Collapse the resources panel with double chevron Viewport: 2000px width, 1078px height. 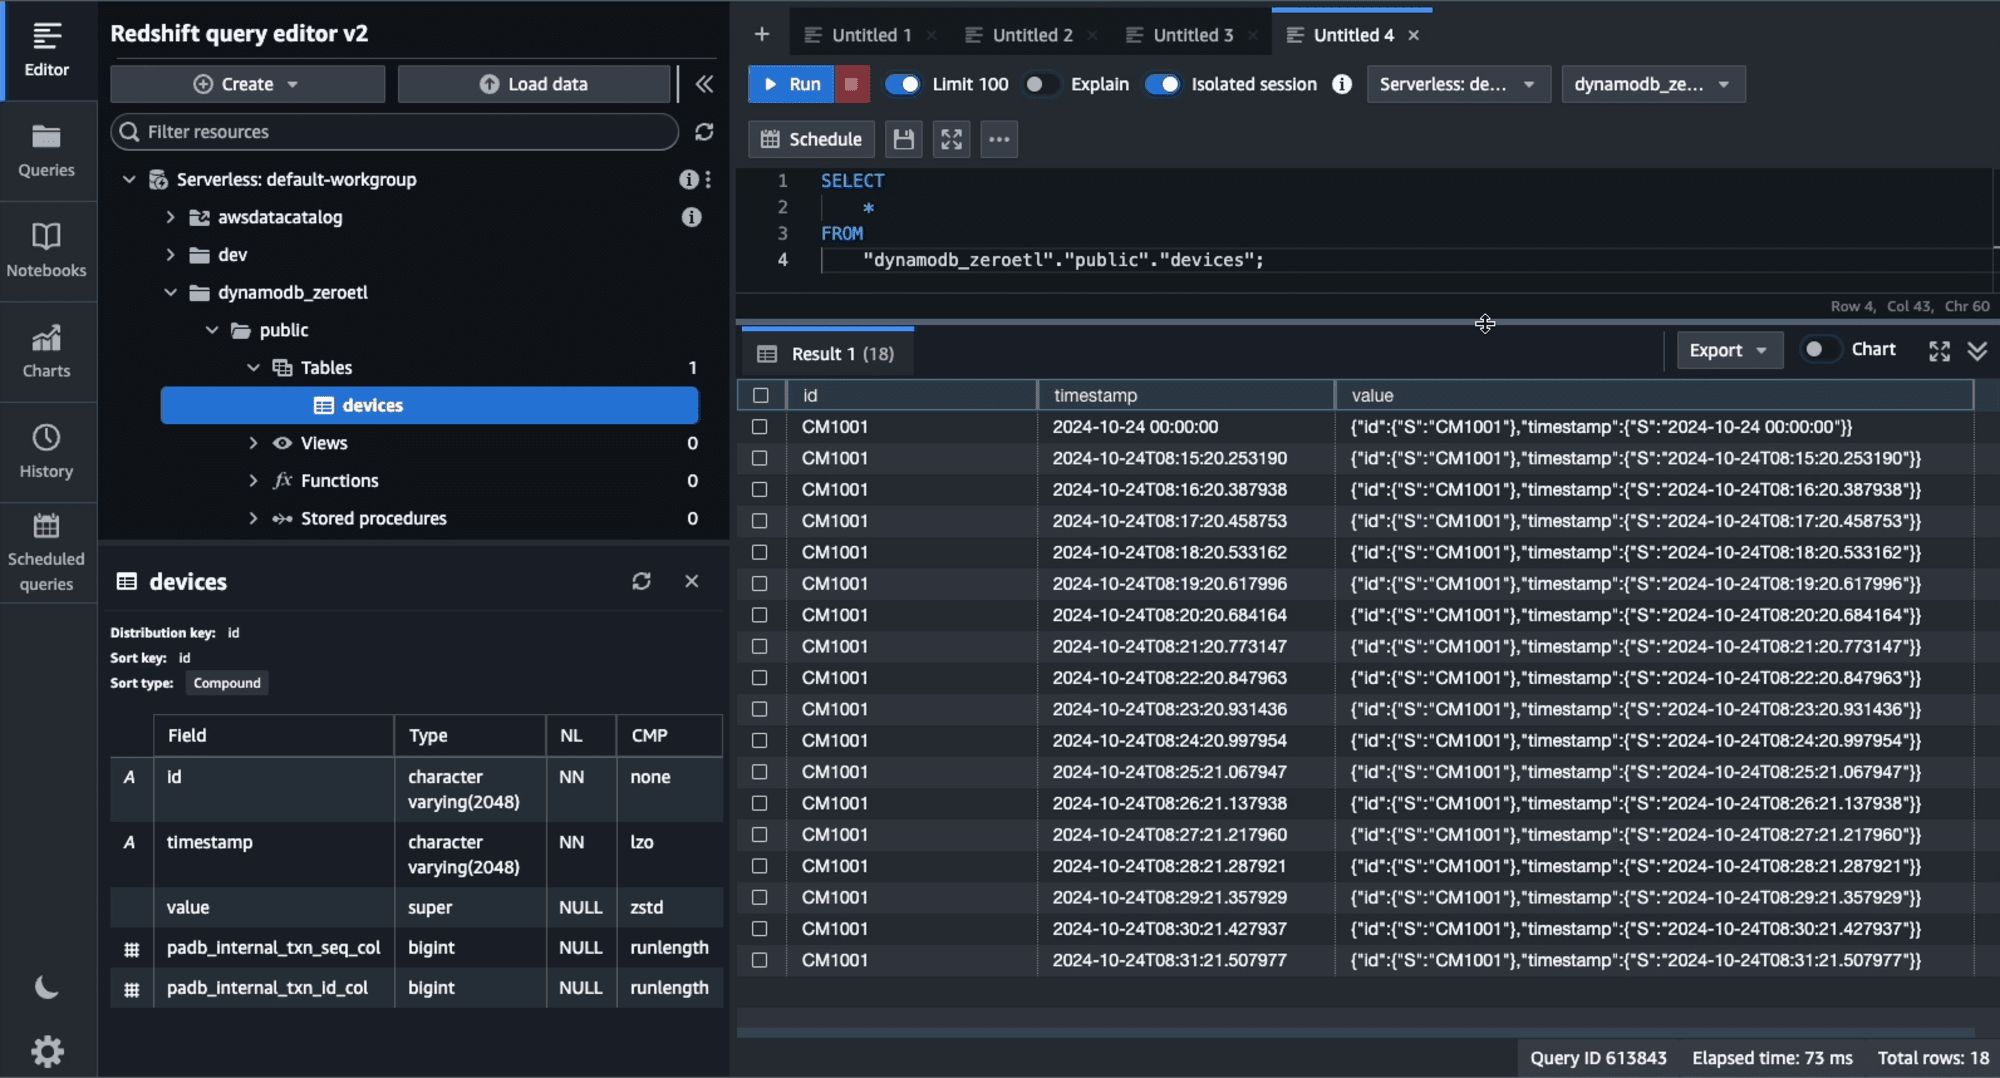pos(704,84)
